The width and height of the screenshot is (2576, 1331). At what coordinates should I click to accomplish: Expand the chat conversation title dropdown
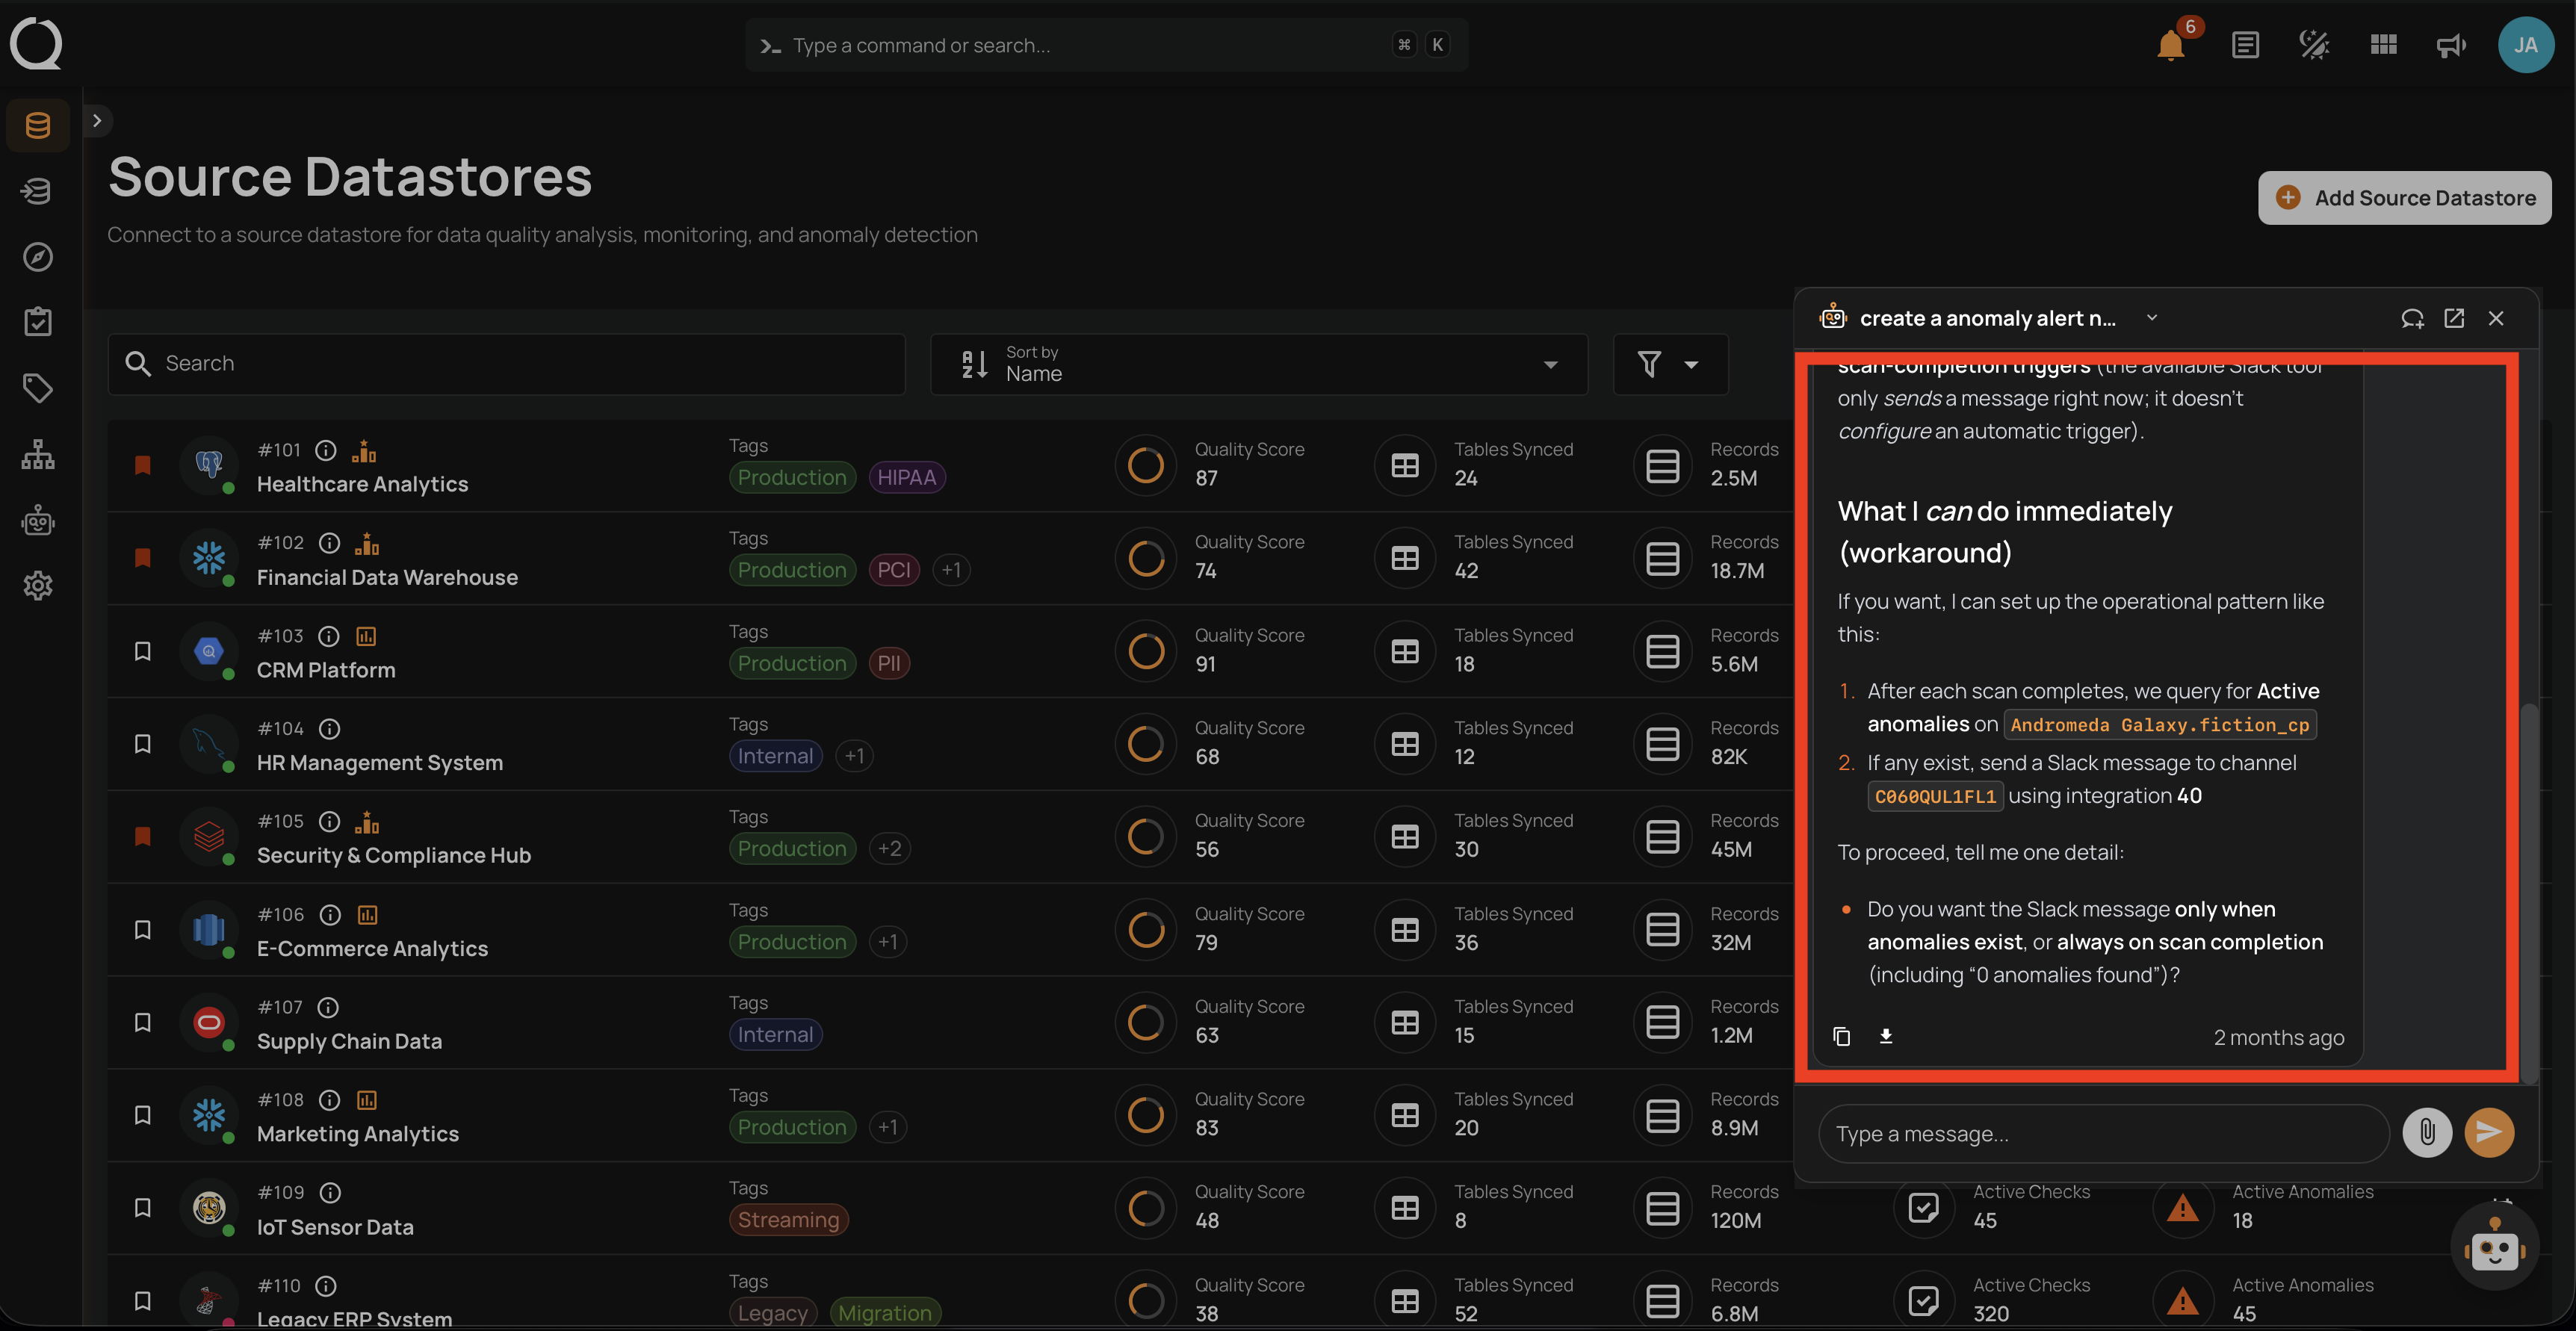pyautogui.click(x=2152, y=318)
